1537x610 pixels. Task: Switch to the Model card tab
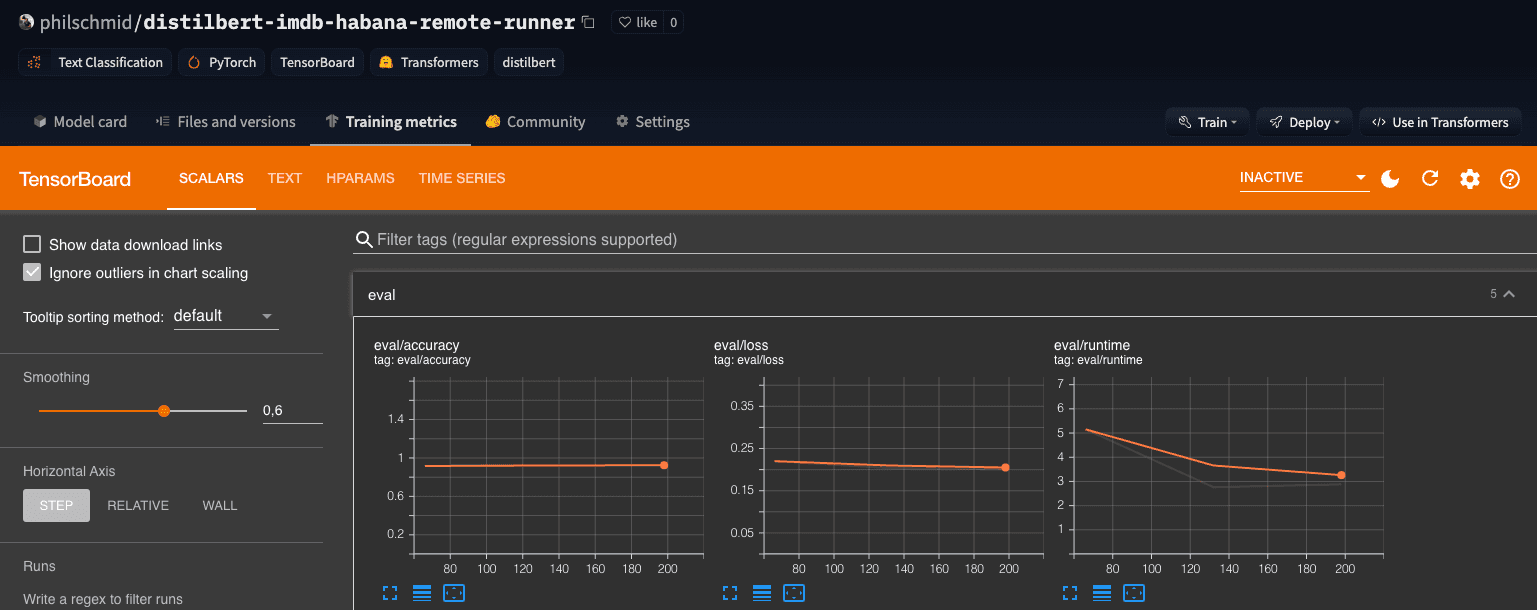click(80, 122)
